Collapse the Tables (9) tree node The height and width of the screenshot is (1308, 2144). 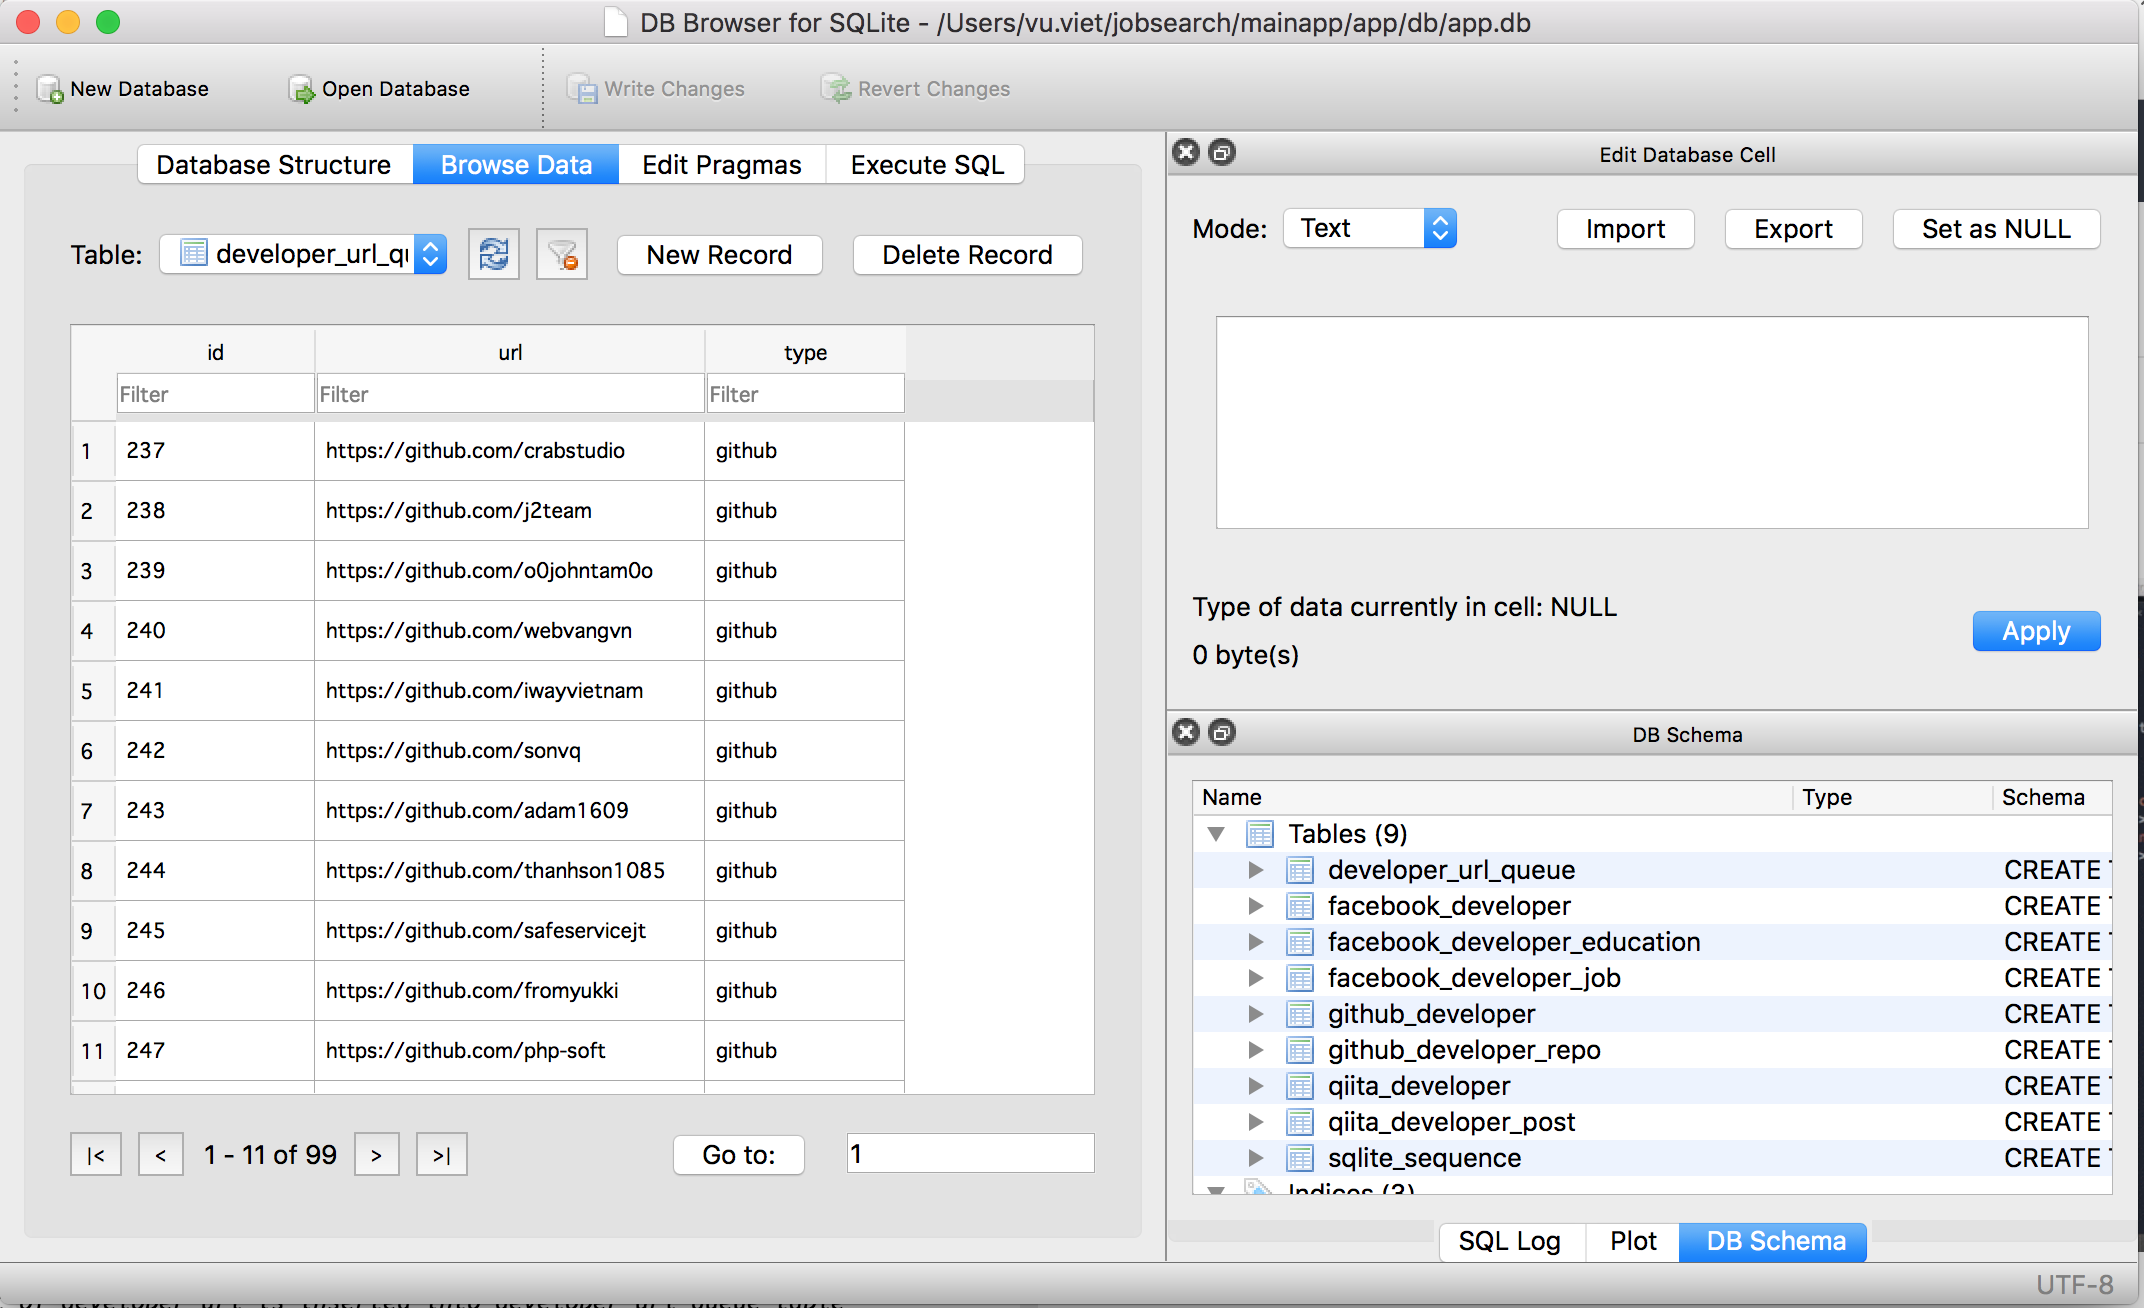click(1216, 834)
